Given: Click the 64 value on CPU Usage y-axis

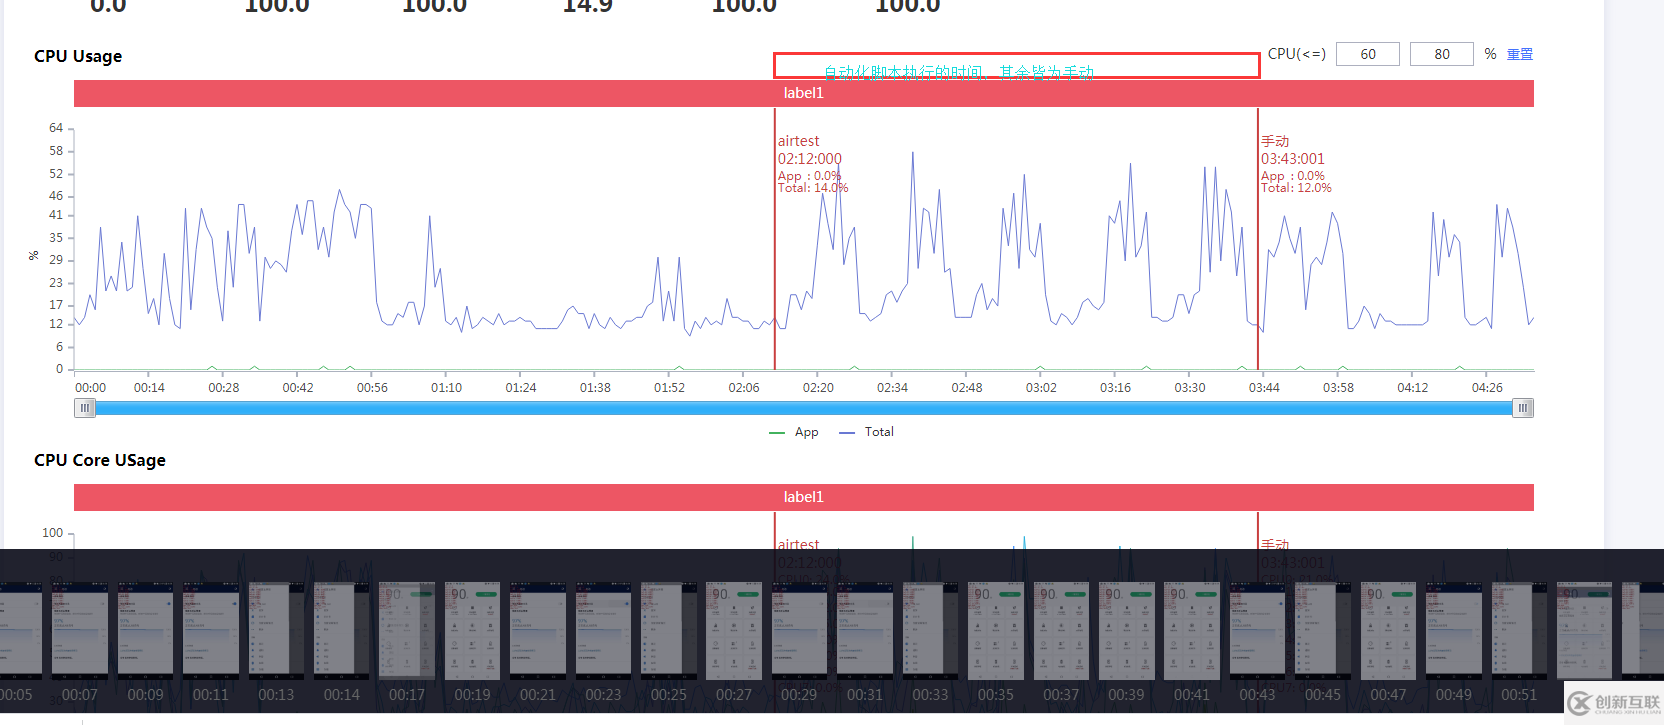Looking at the screenshot, I should click(x=56, y=128).
